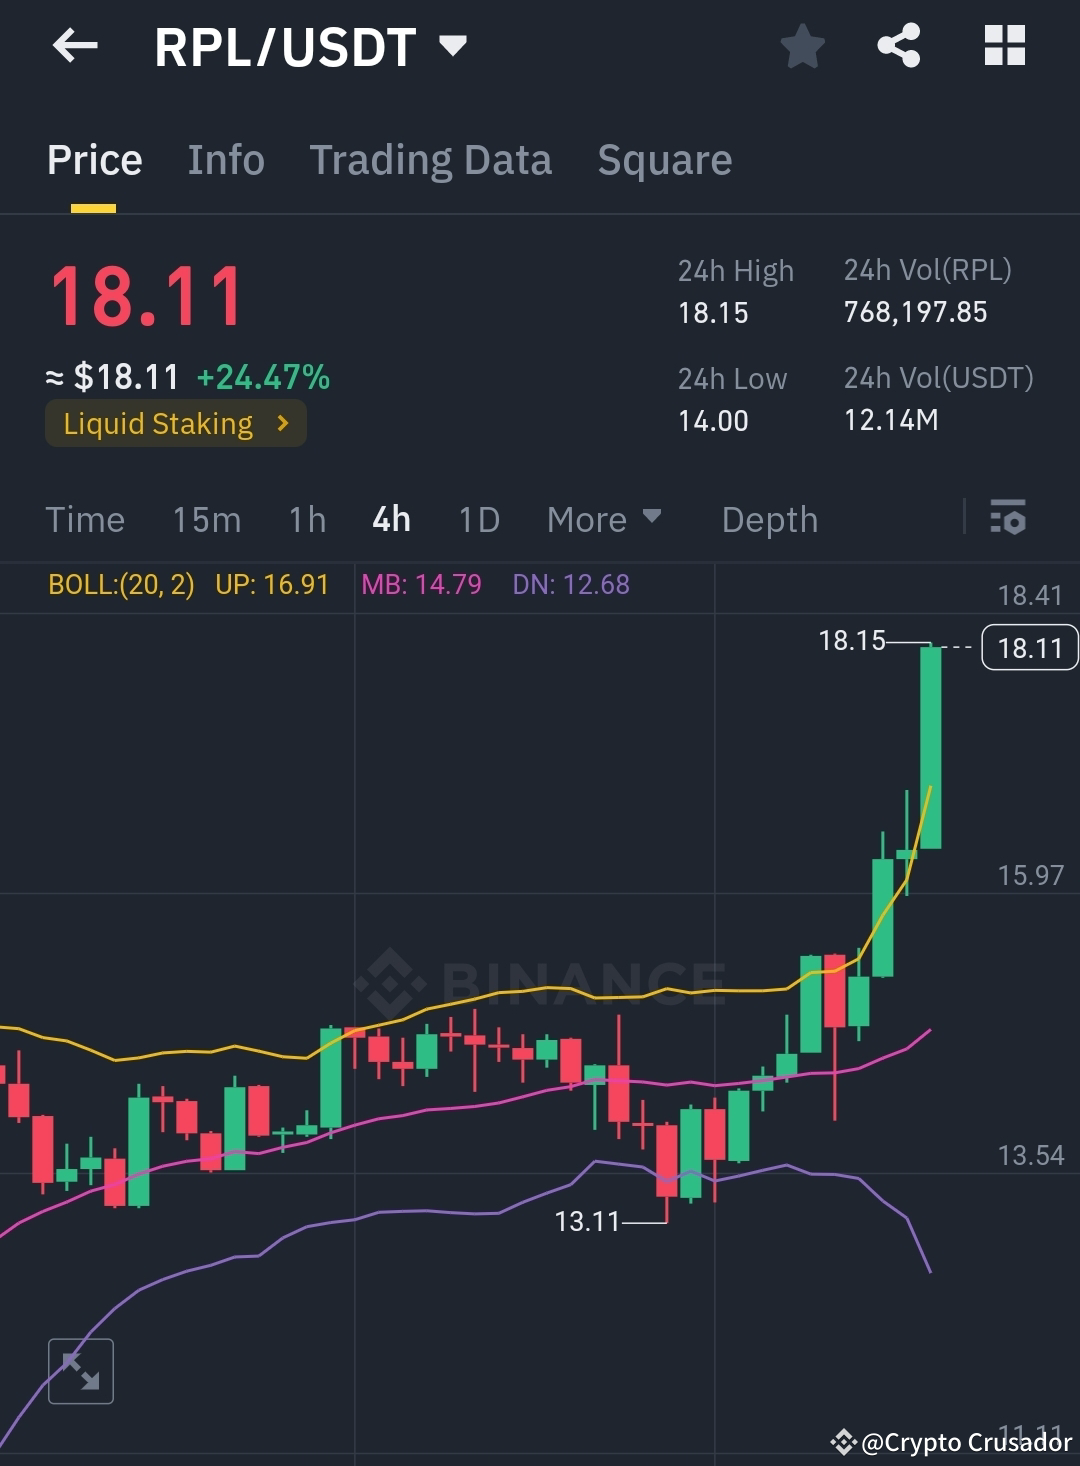The image size is (1080, 1466).
Task: Expand the chart to fullscreen
Action: 81,1371
